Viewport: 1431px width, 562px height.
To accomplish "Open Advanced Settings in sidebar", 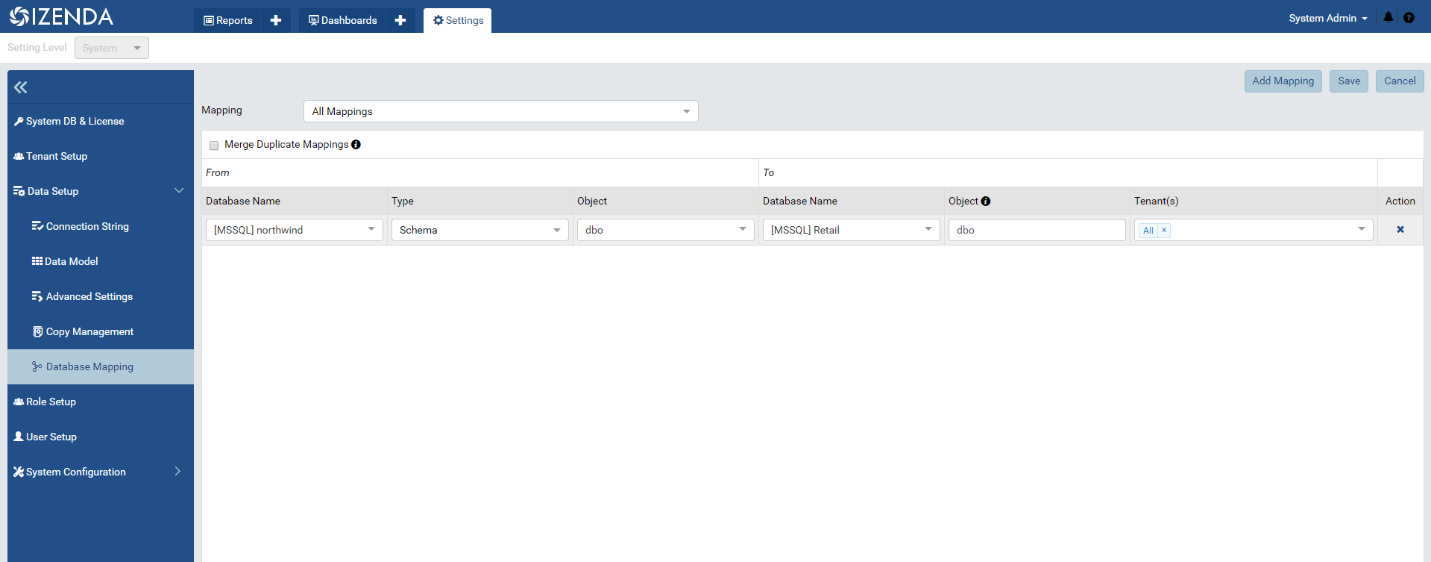I will [101, 296].
